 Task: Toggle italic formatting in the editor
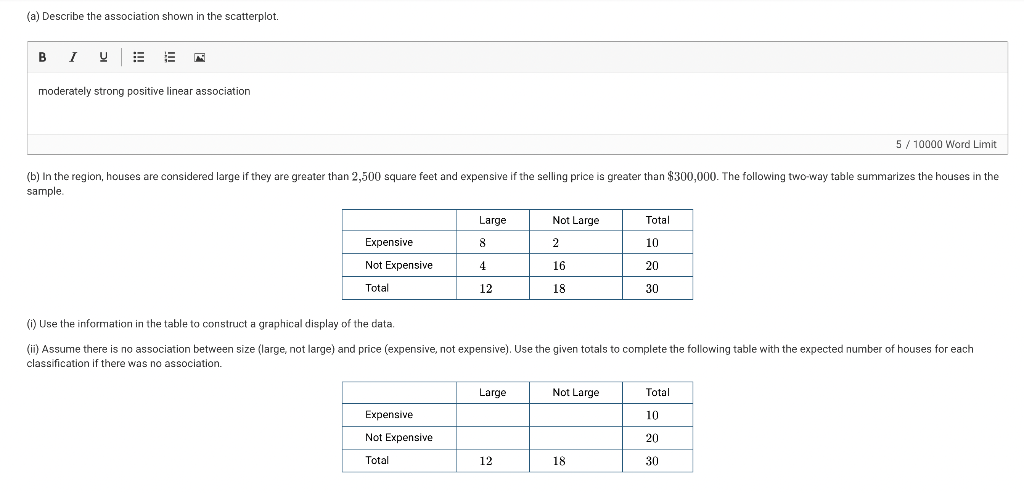click(x=73, y=57)
